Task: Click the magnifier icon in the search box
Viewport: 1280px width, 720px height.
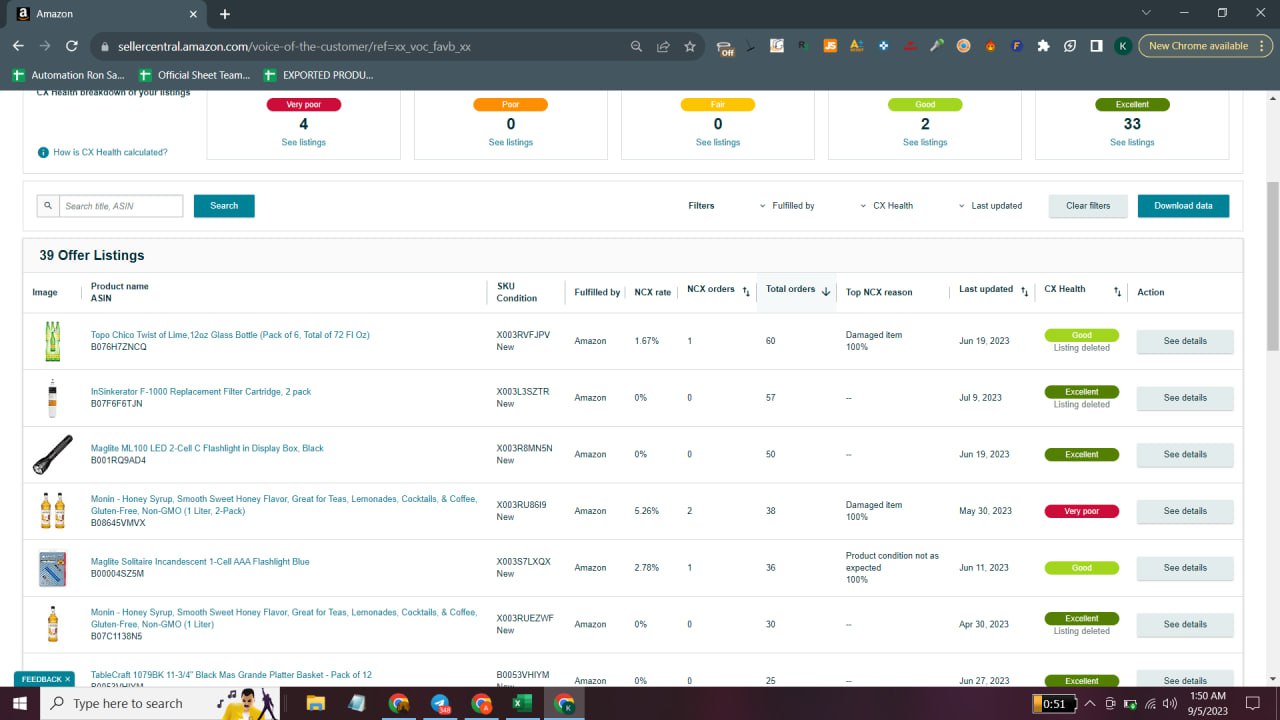Action: coord(48,206)
